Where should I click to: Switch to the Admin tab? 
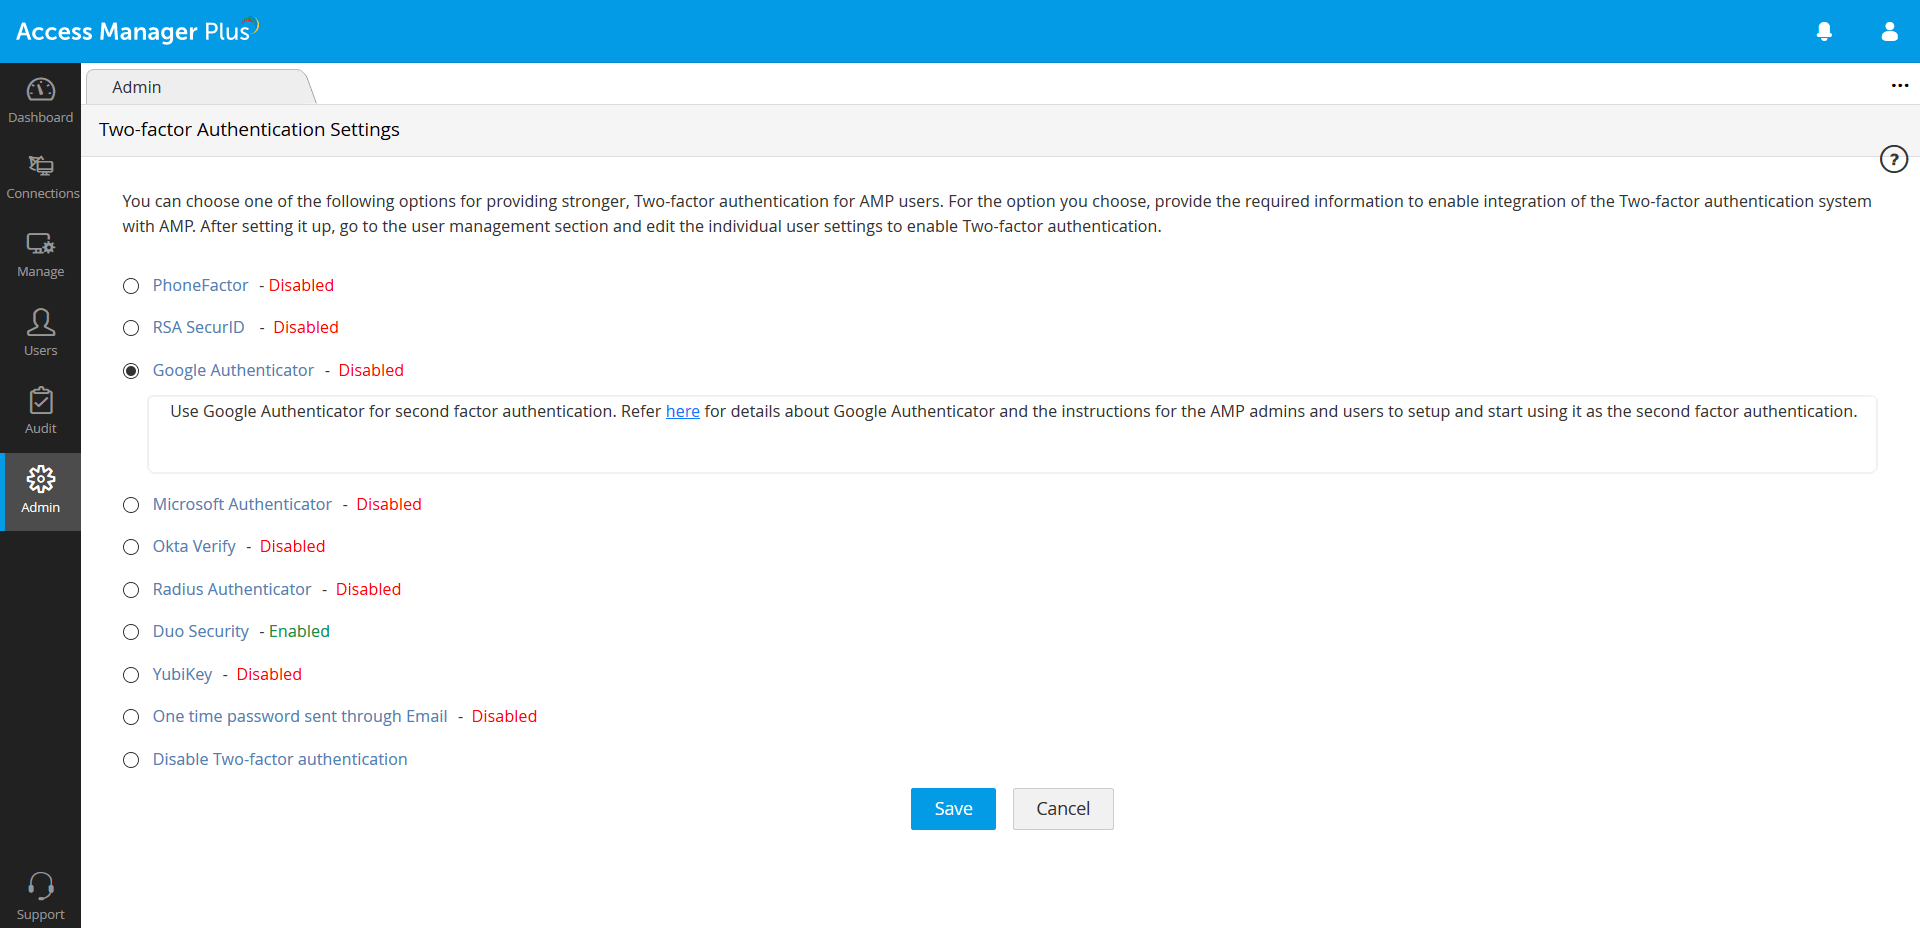tap(200, 87)
